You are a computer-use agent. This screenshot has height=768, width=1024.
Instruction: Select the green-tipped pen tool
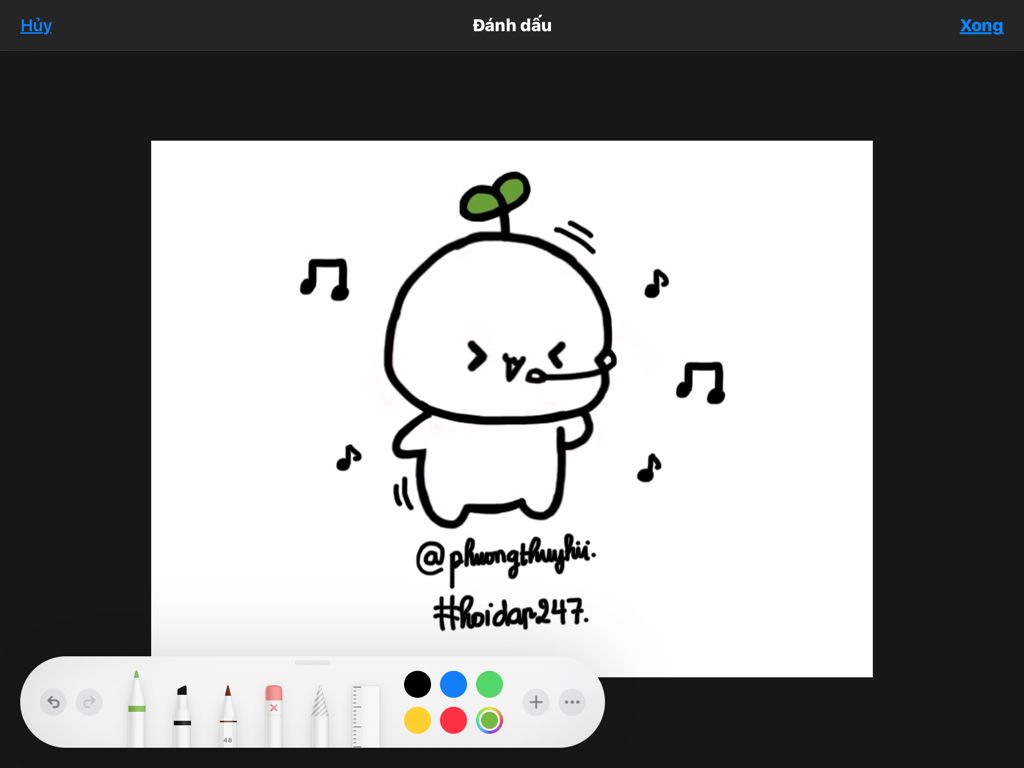tap(136, 709)
